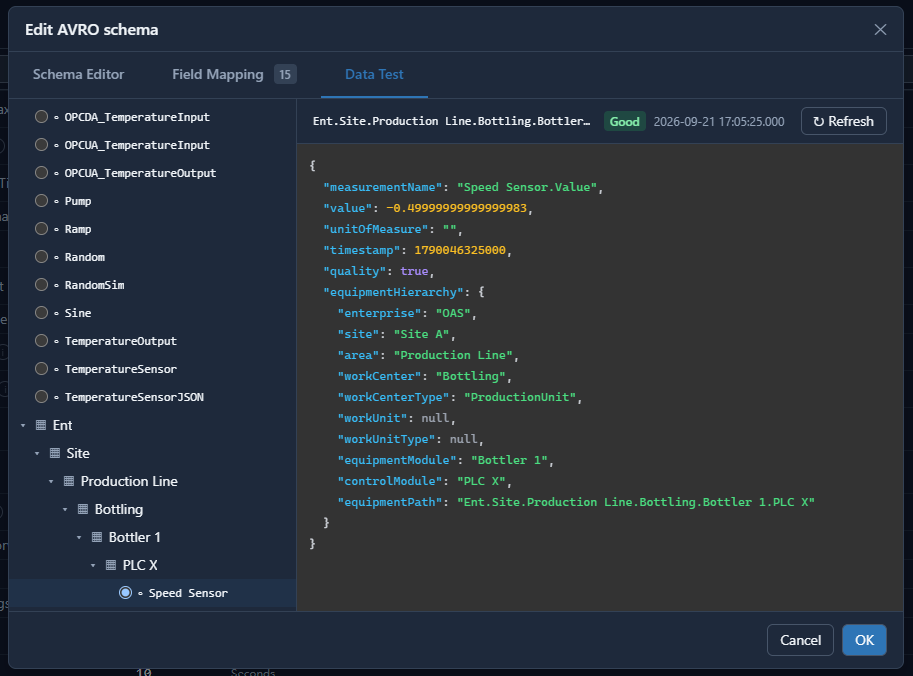Click the Ent group table icon
The height and width of the screenshot is (676, 913).
[x=41, y=425]
